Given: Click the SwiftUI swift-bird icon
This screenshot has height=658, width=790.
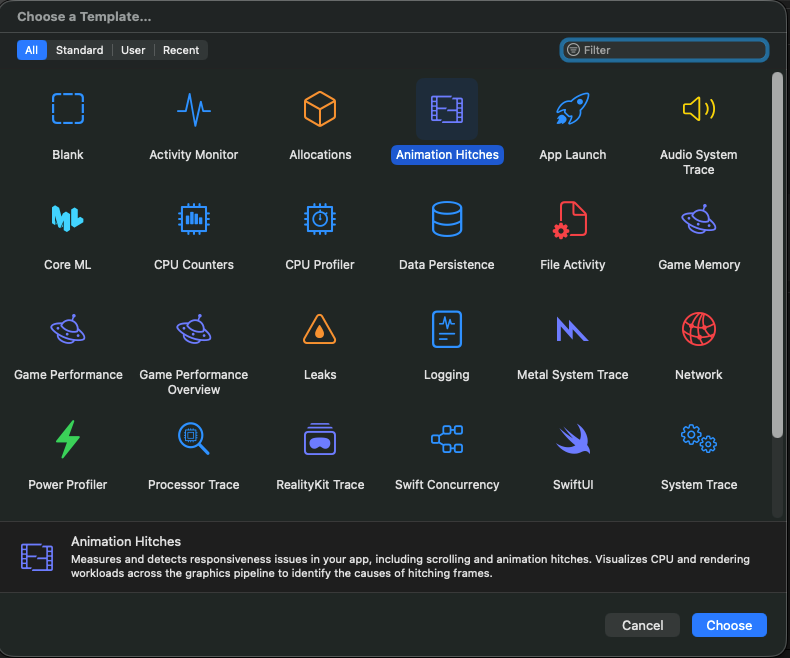Looking at the screenshot, I should (573, 439).
